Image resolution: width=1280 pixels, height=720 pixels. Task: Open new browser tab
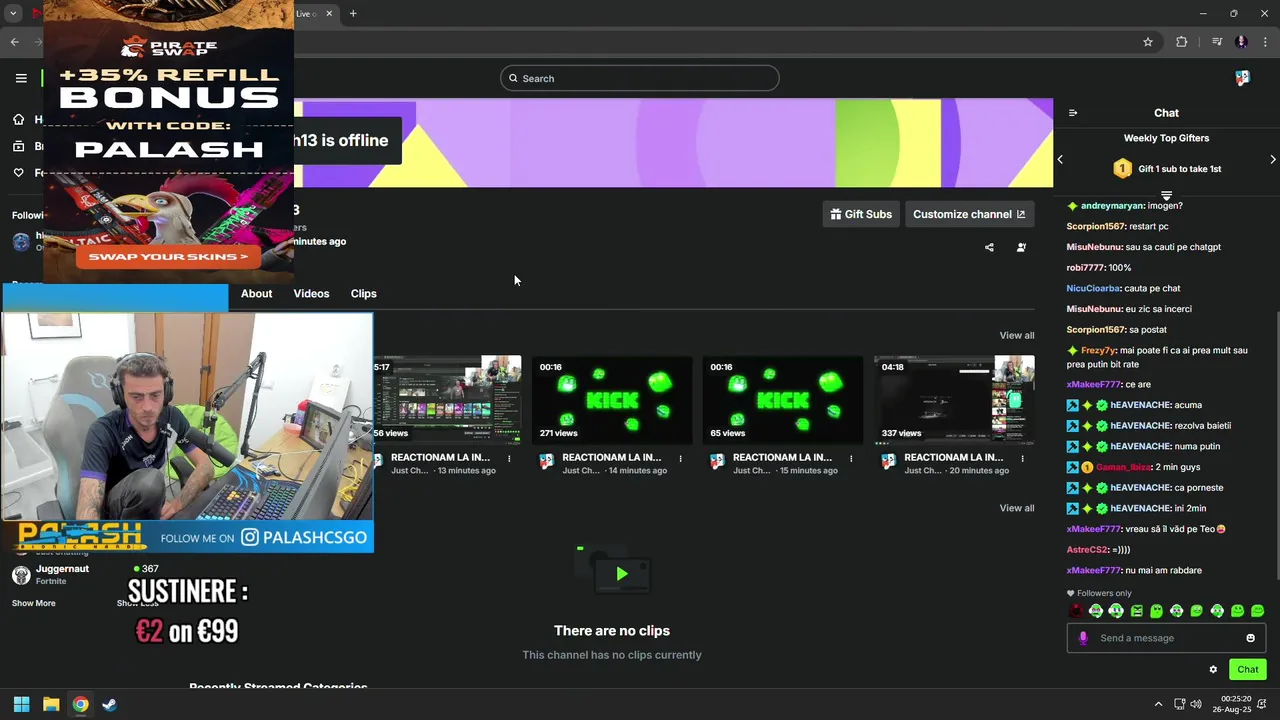(353, 13)
